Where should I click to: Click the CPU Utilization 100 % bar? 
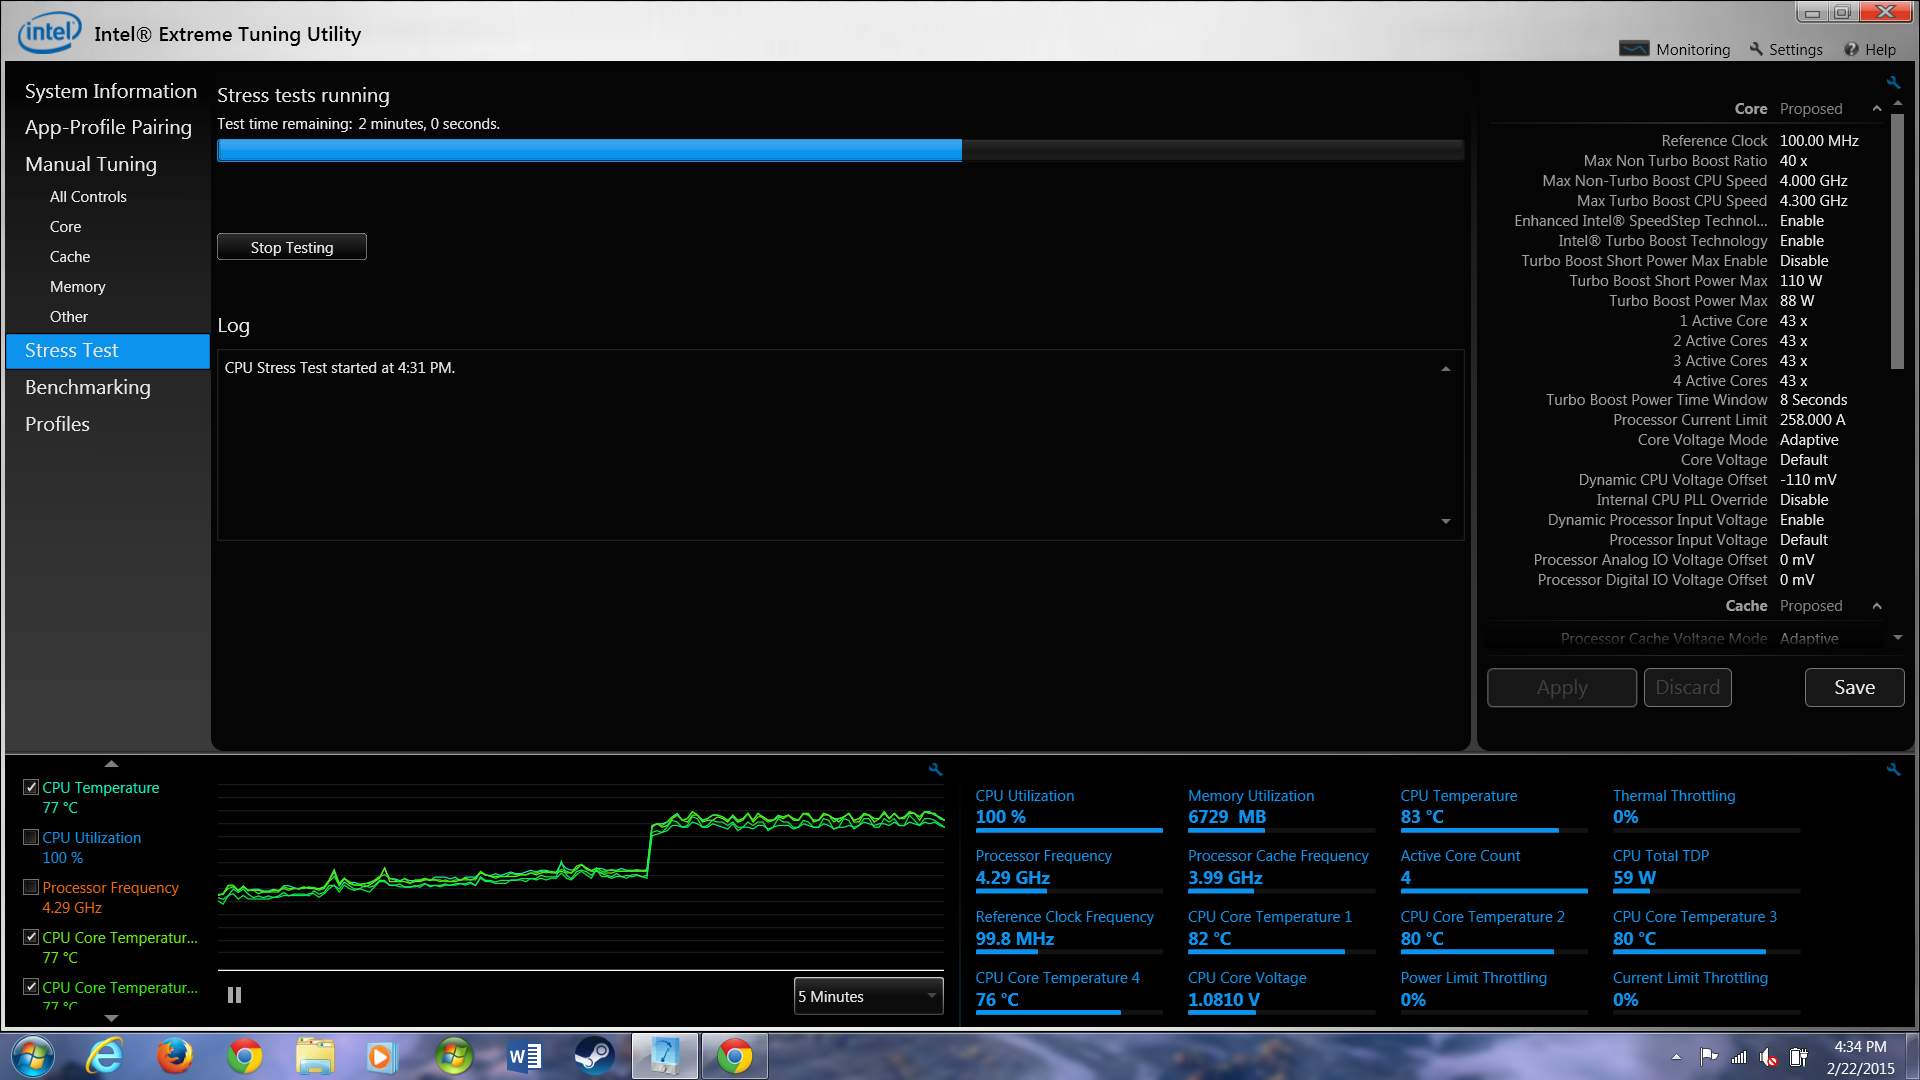1069,830
